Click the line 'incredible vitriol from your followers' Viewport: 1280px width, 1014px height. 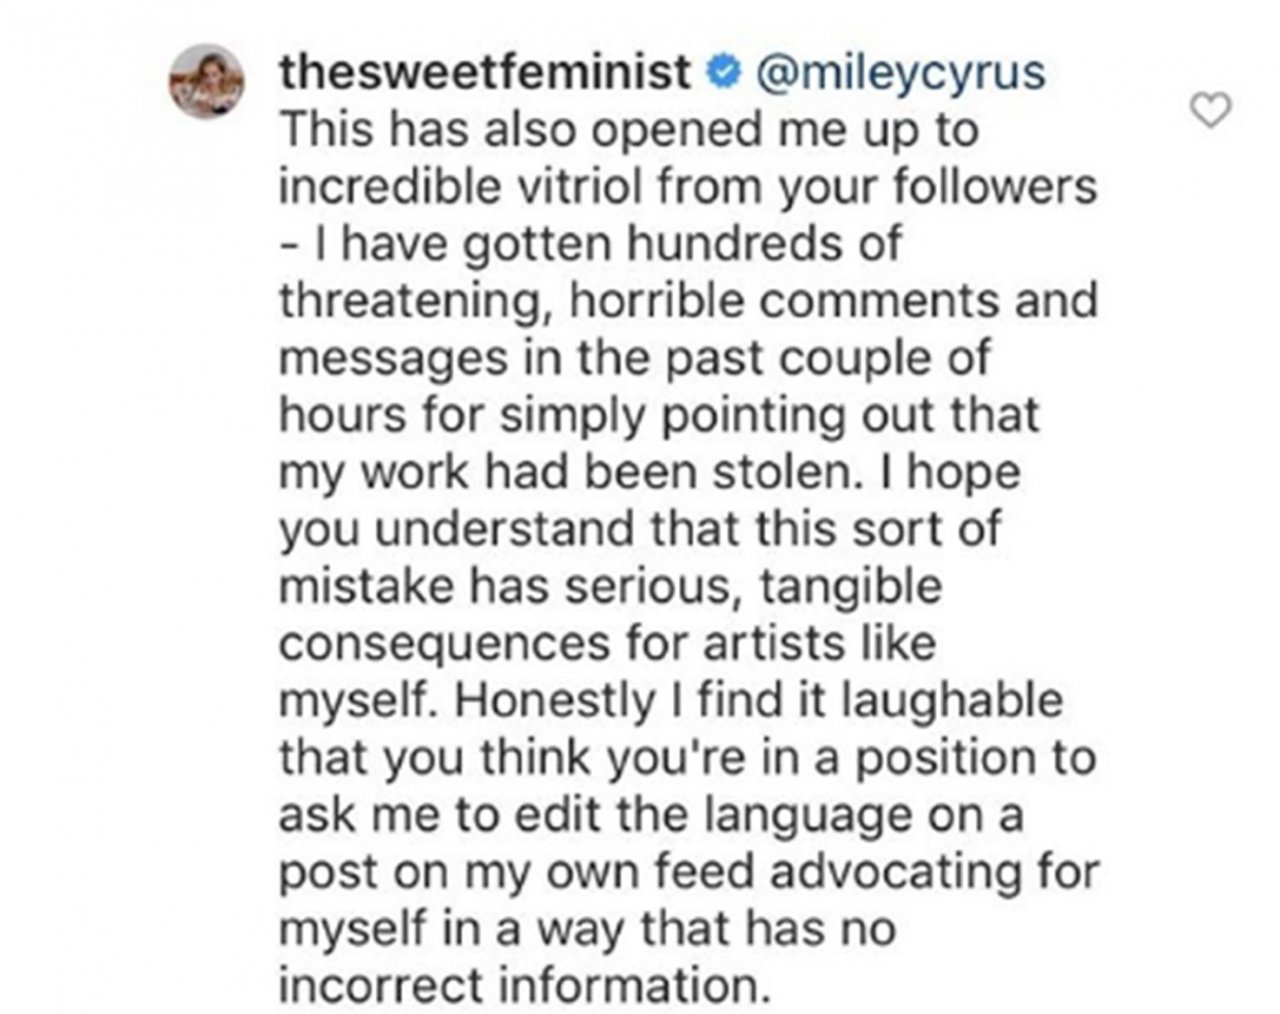688,187
